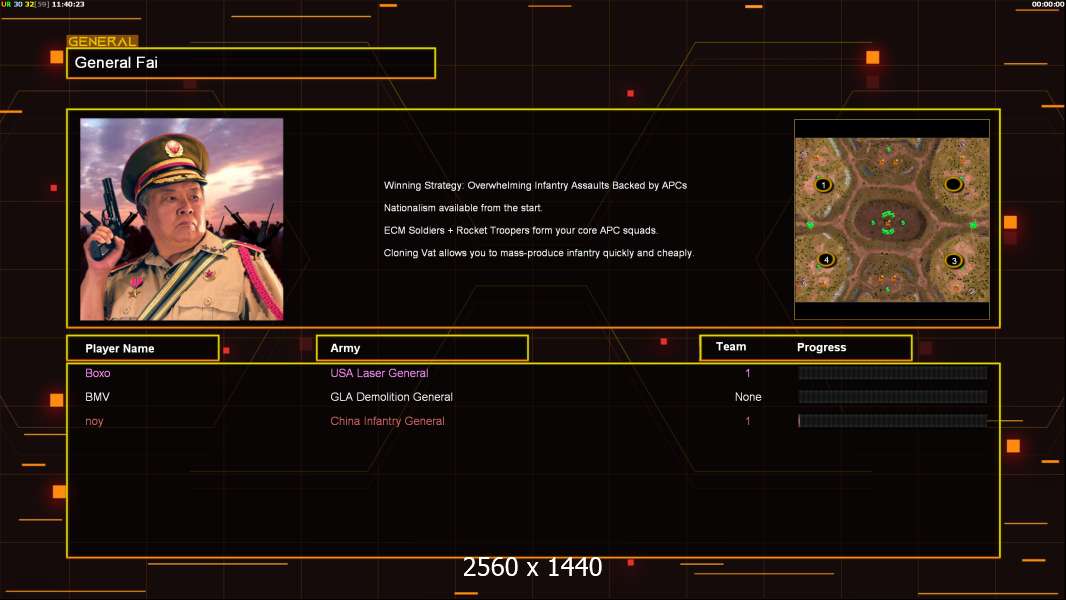This screenshot has width=1066, height=600.
Task: Click the green supply marker on map's left edge
Action: (809, 225)
